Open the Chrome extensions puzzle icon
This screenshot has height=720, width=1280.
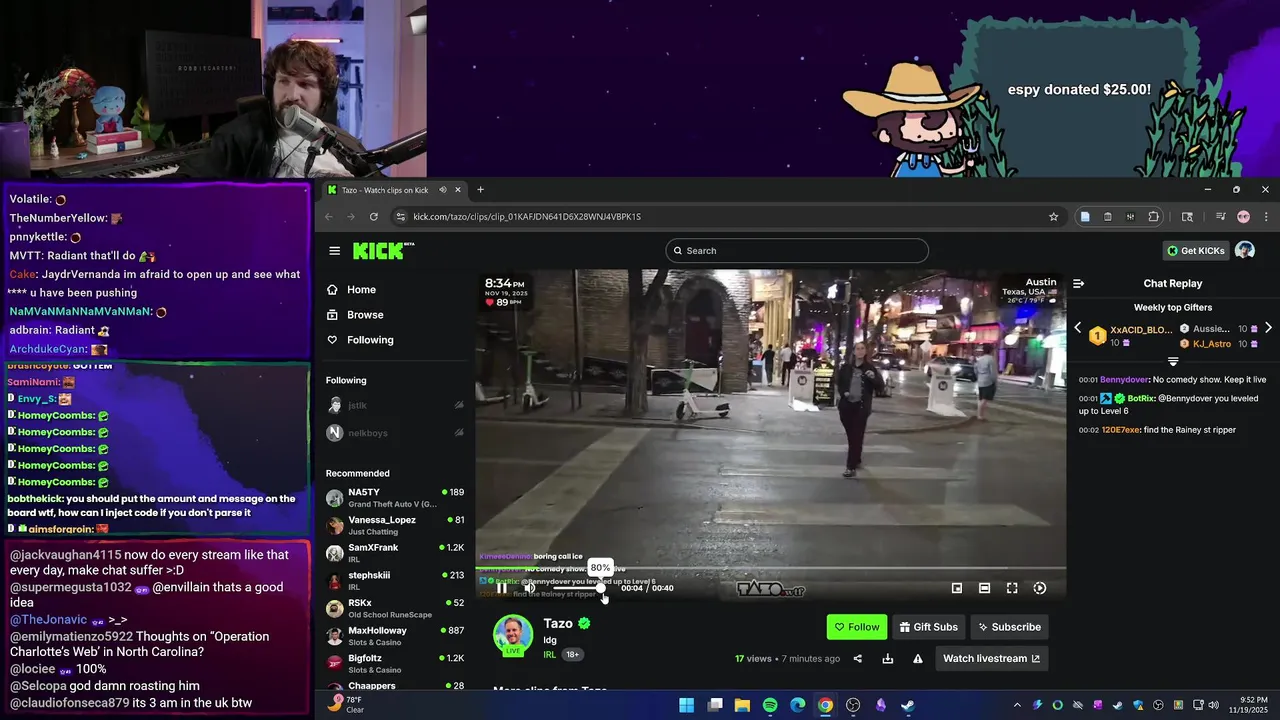(x=1153, y=217)
